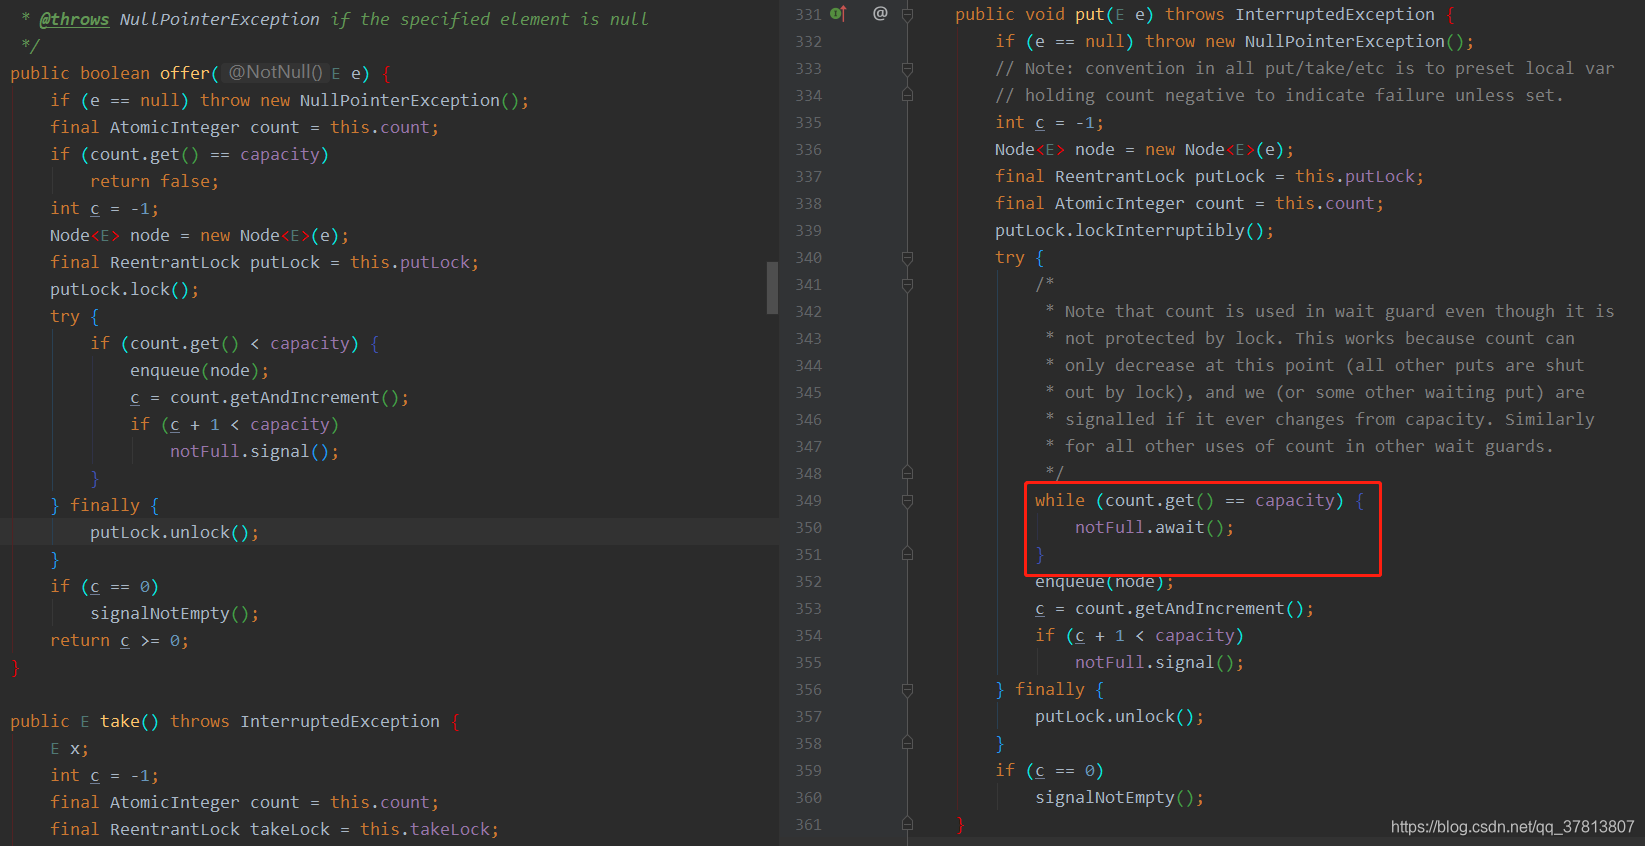The image size is (1645, 846).
Task: Click 'this.putLock' on line 337
Action: pos(1354,176)
